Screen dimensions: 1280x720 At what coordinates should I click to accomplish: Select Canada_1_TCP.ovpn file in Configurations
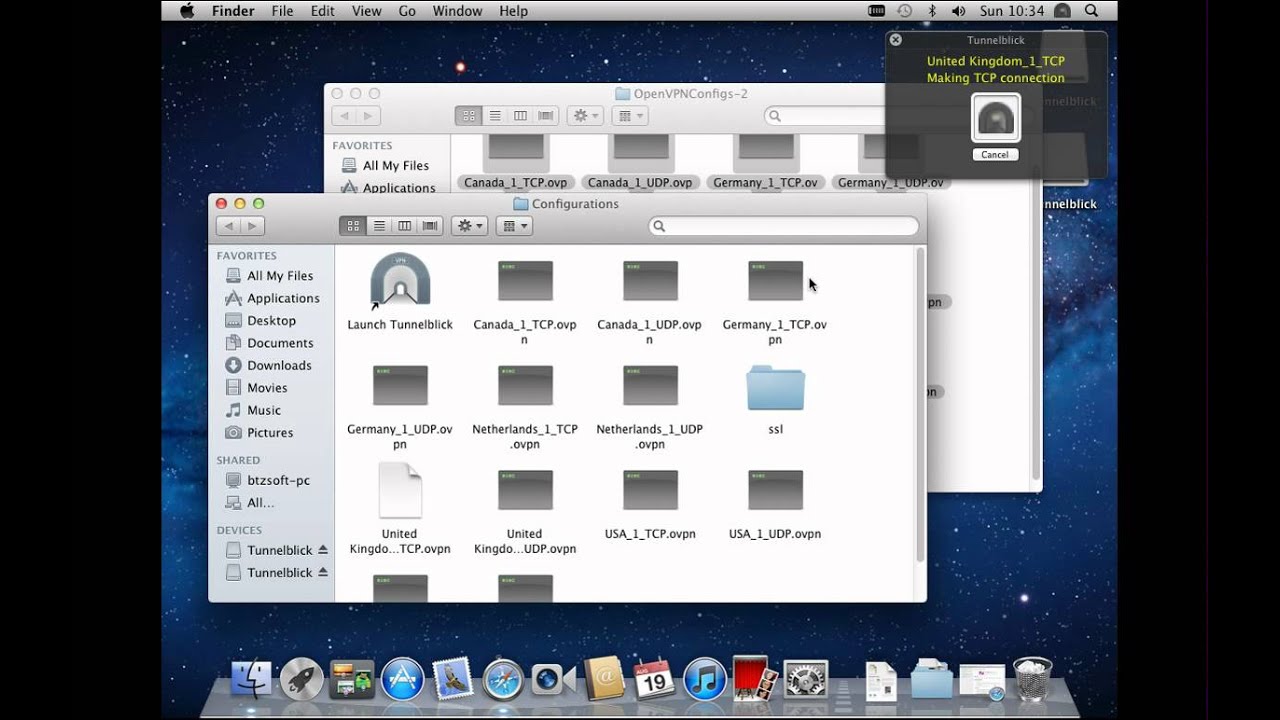(x=525, y=281)
